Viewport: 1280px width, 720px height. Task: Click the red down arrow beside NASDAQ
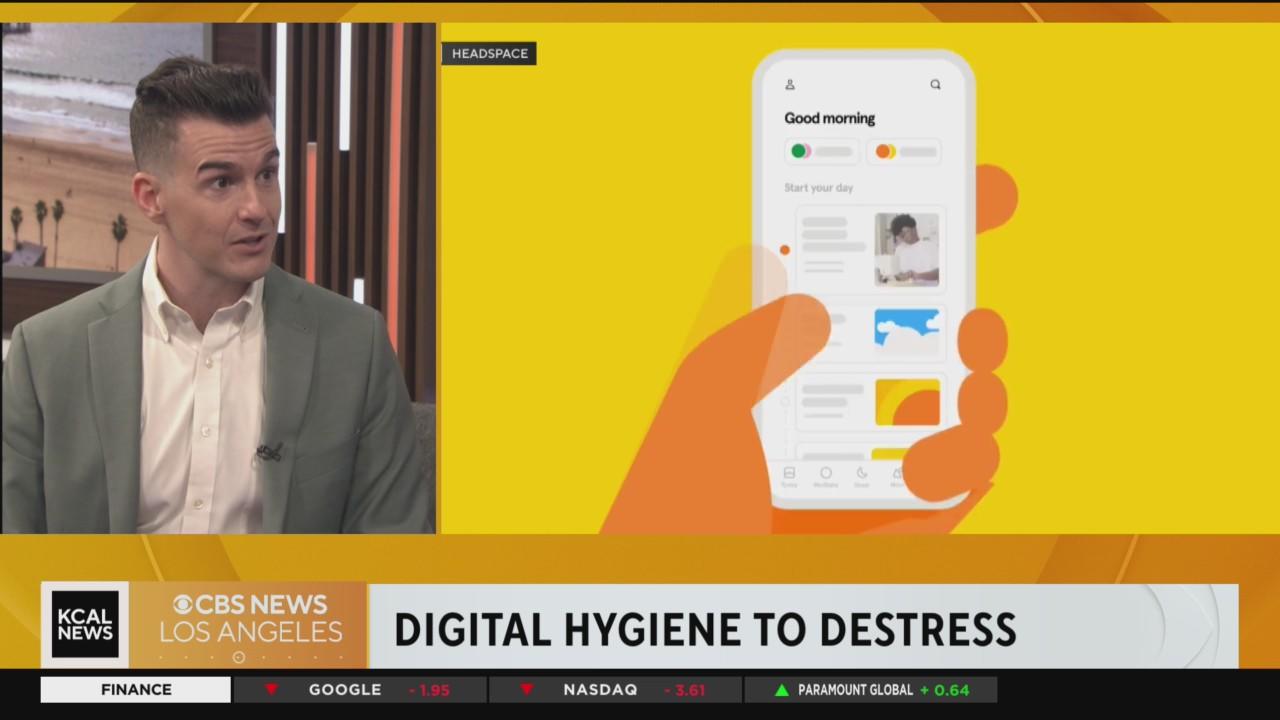click(525, 690)
